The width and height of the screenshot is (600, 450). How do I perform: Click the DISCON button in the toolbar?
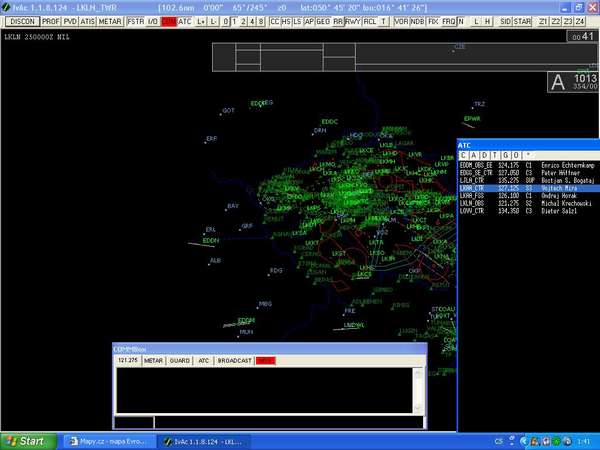point(20,20)
